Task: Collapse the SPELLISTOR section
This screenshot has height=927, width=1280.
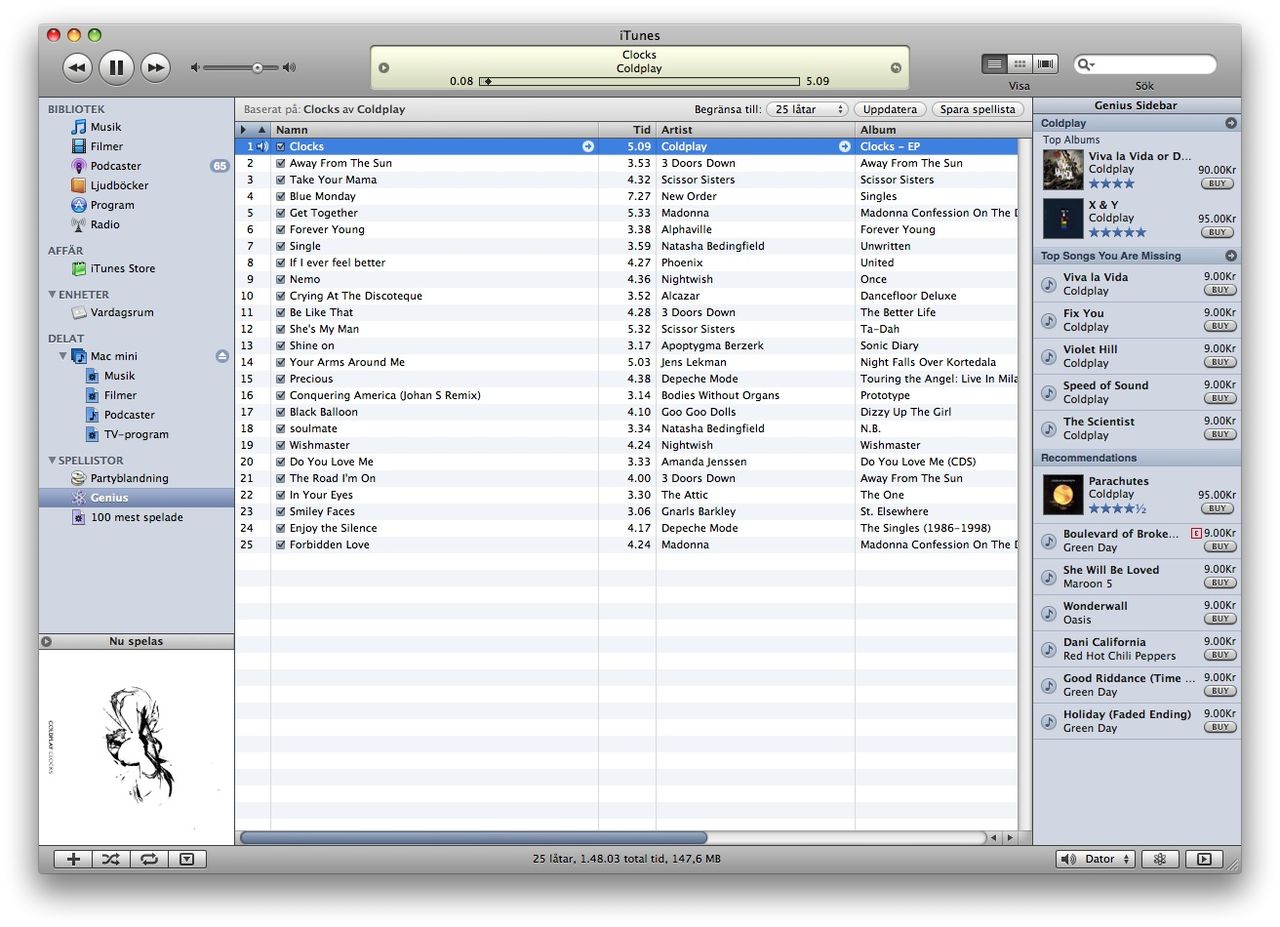Action: click(x=52, y=460)
